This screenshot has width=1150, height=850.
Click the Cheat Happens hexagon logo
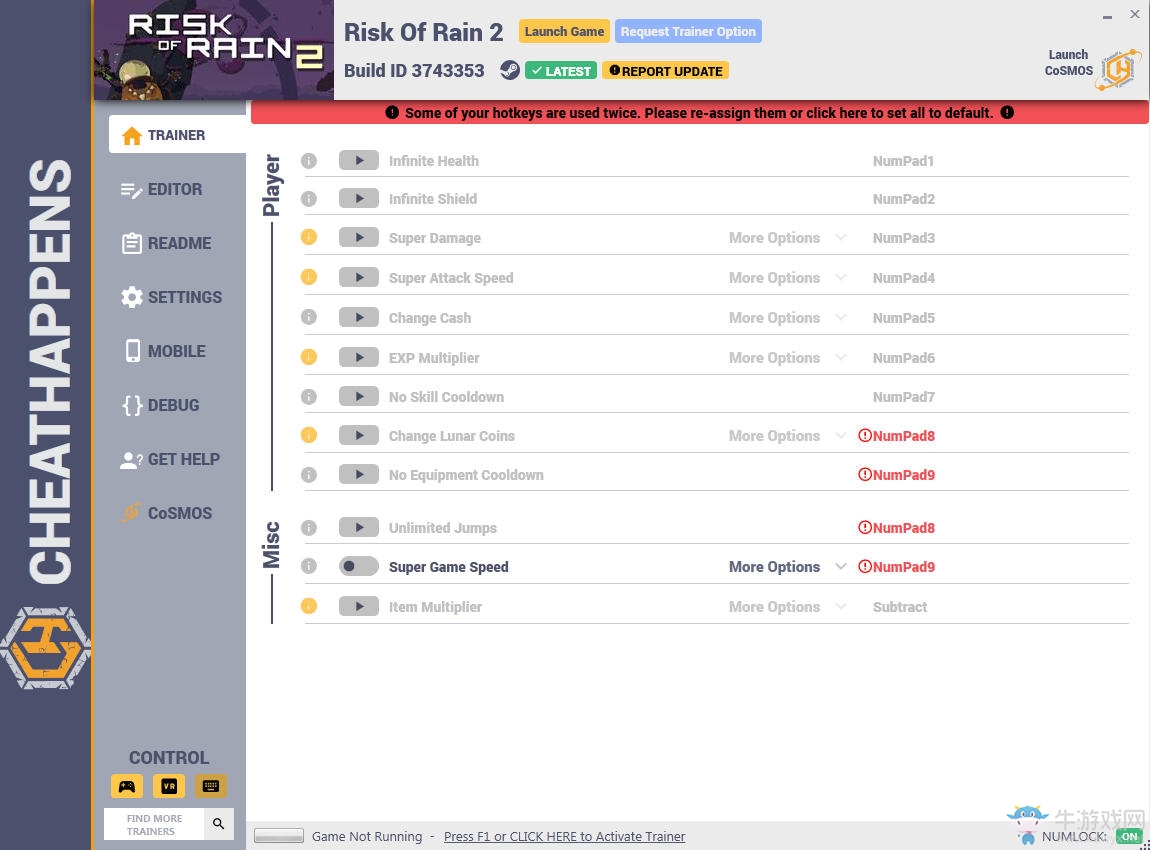click(x=45, y=648)
